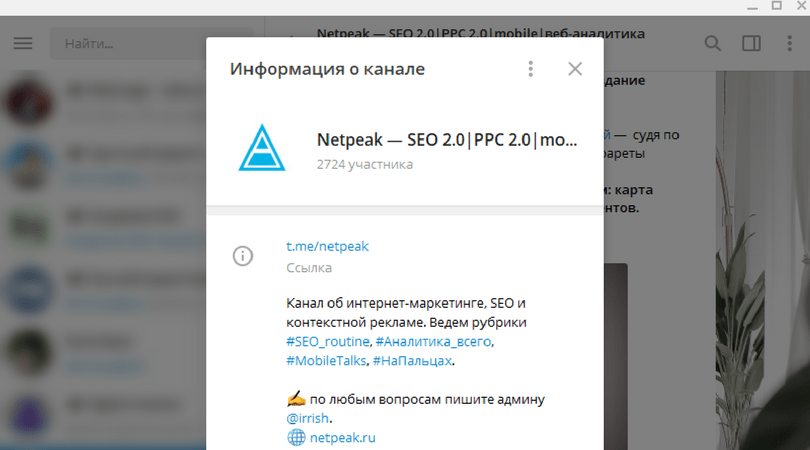Open the t.me/netpeak link

[x=328, y=246]
